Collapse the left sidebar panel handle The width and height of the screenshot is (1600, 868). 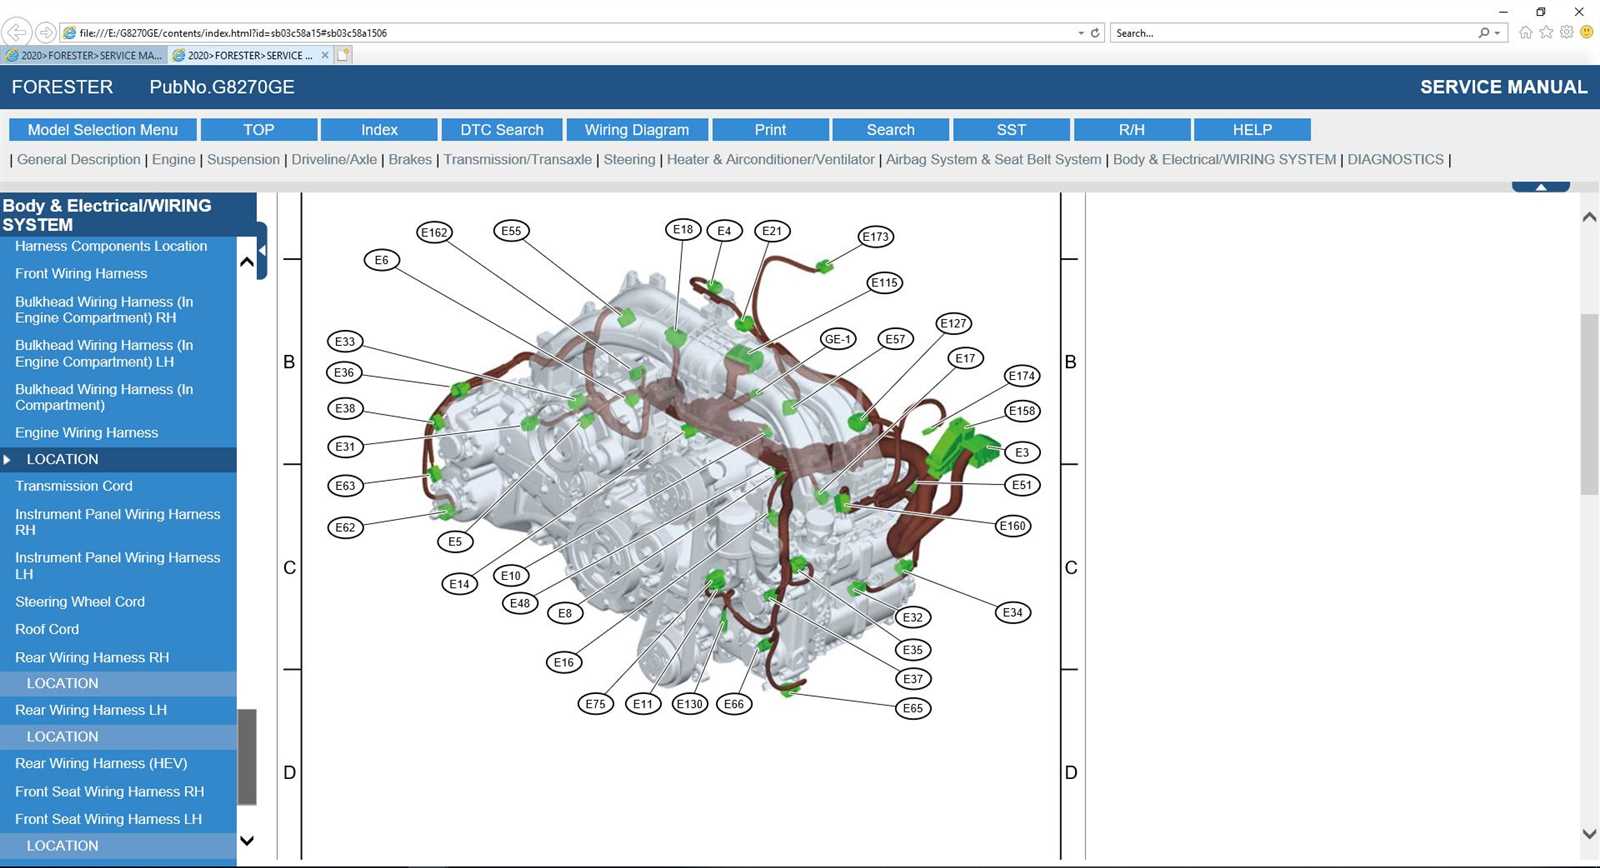[262, 251]
